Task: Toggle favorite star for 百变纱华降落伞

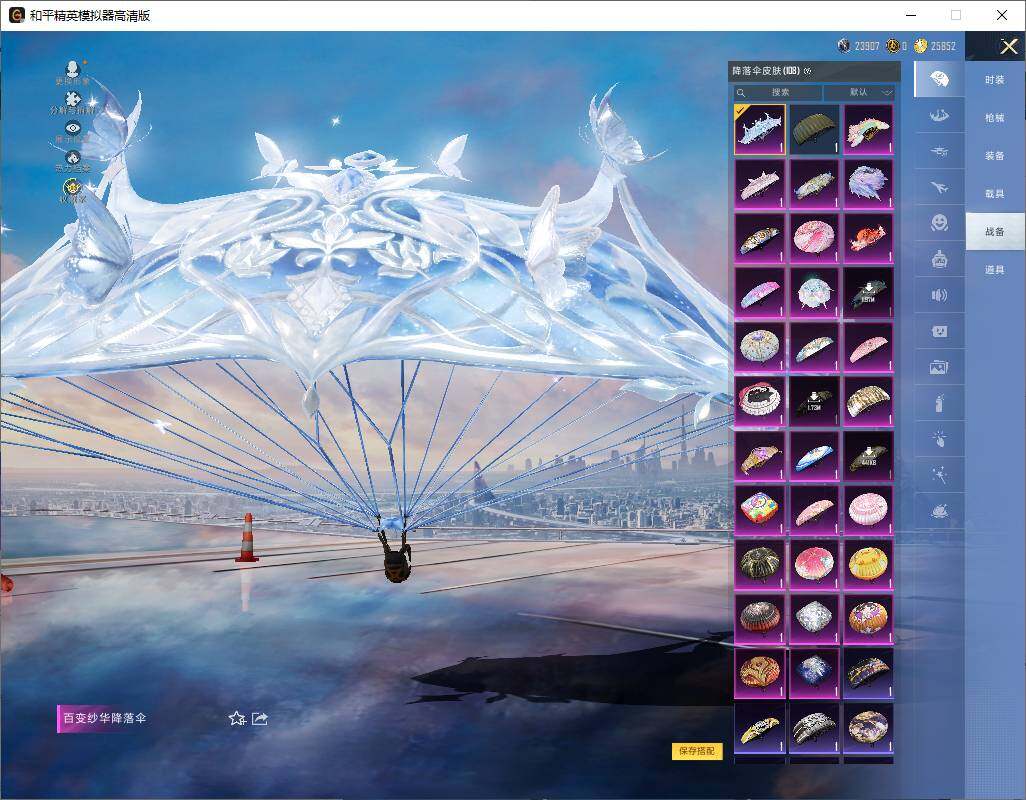Action: coord(237,718)
